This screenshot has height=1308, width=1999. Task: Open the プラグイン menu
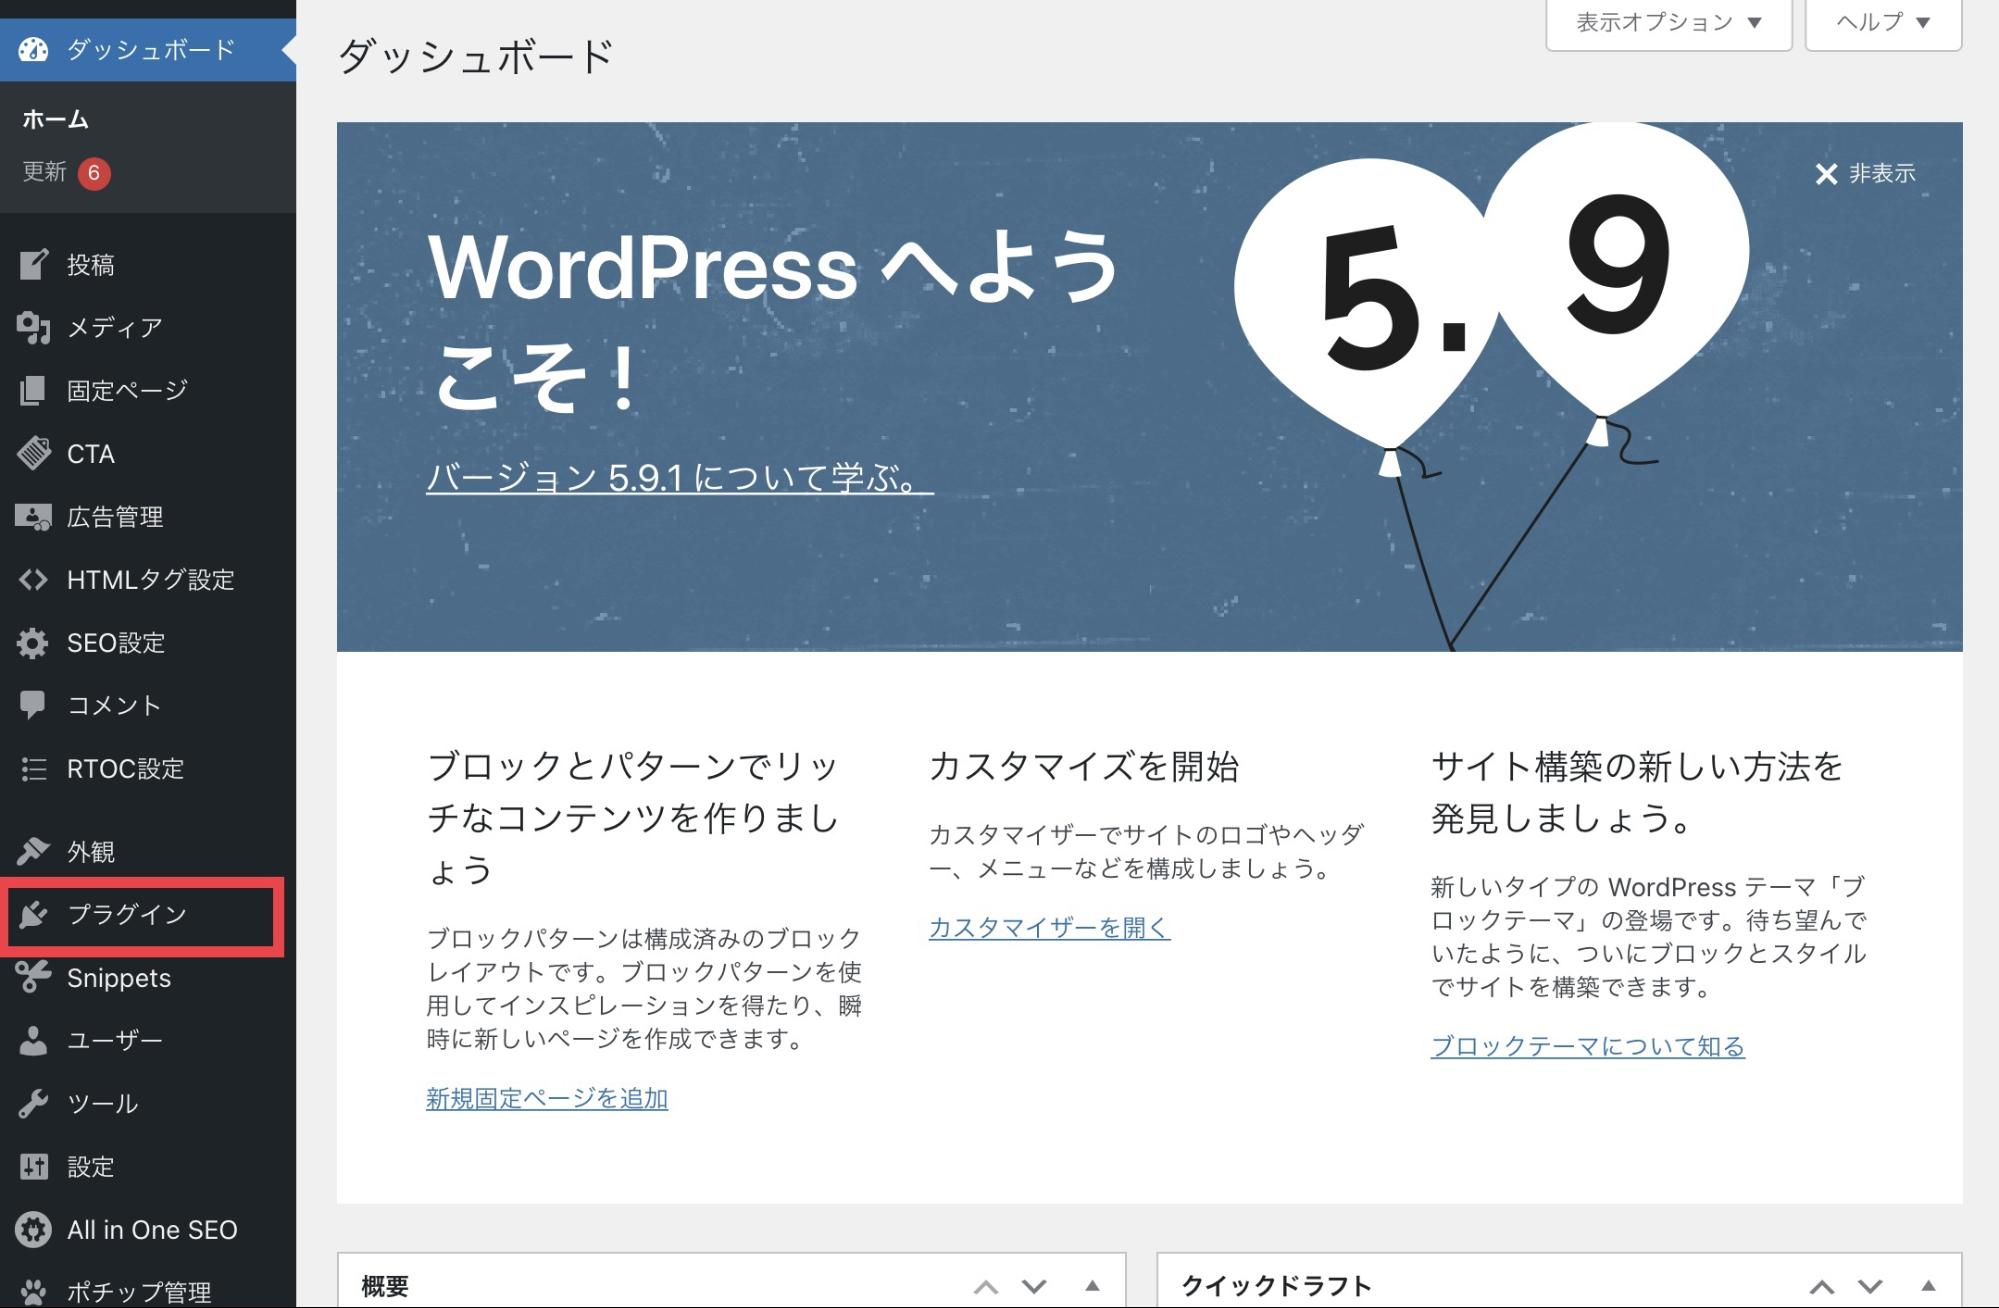pyautogui.click(x=148, y=914)
